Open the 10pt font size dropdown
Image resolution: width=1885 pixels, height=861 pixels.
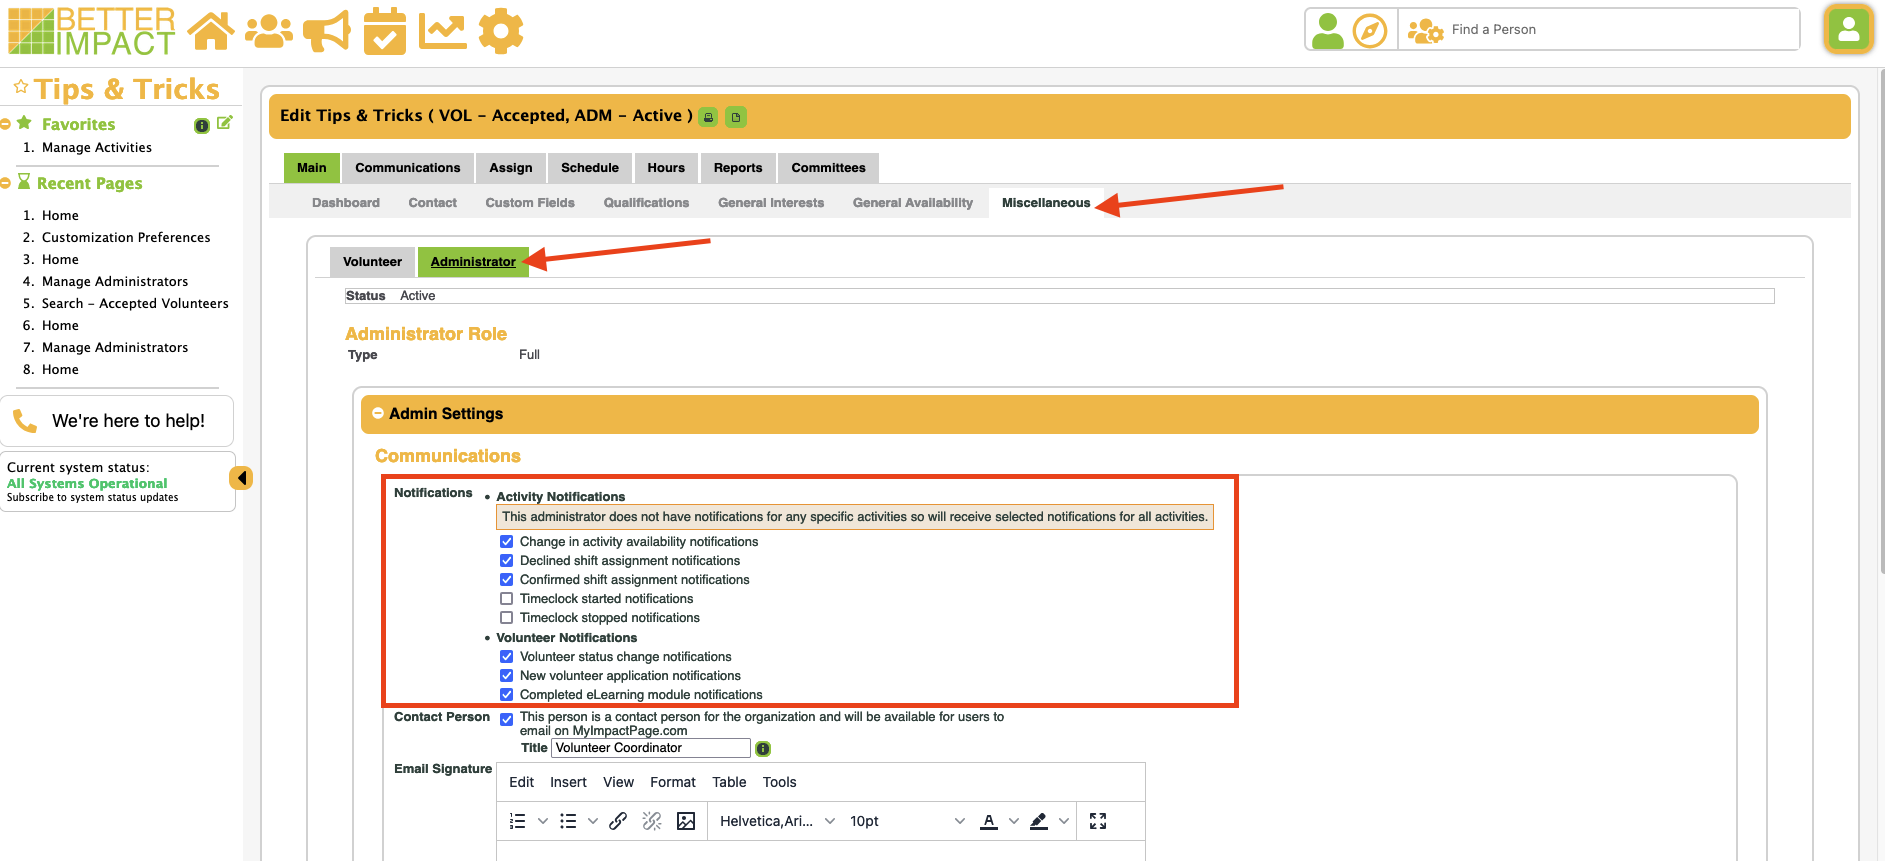pyautogui.click(x=907, y=821)
